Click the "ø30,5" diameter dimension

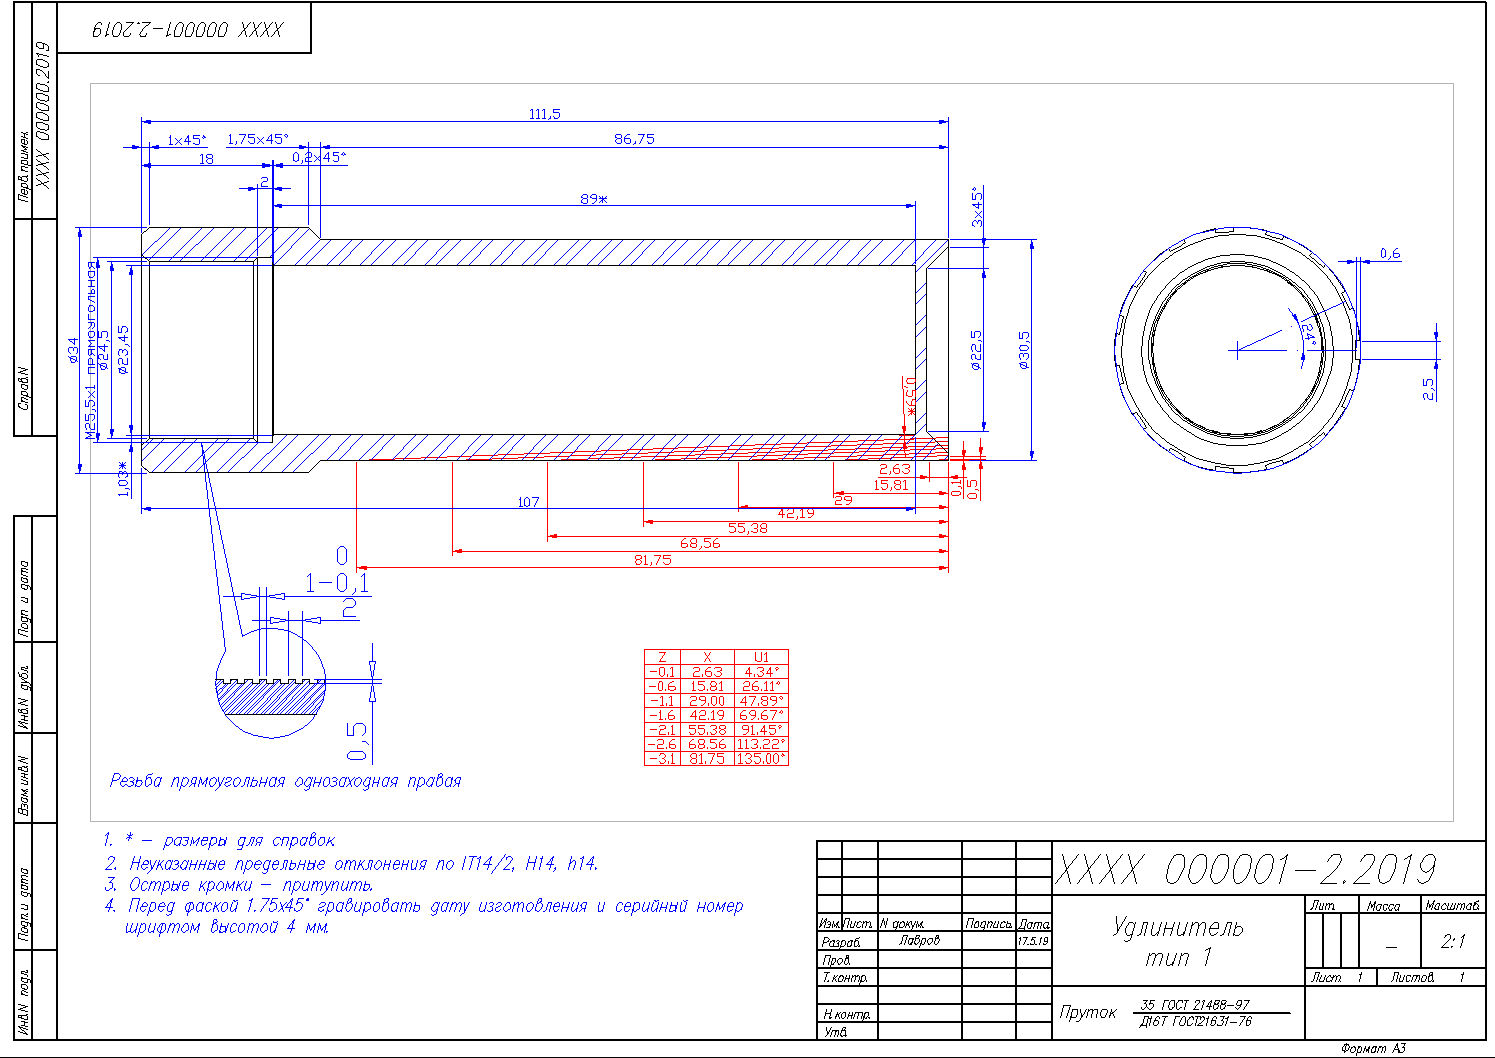(1023, 350)
